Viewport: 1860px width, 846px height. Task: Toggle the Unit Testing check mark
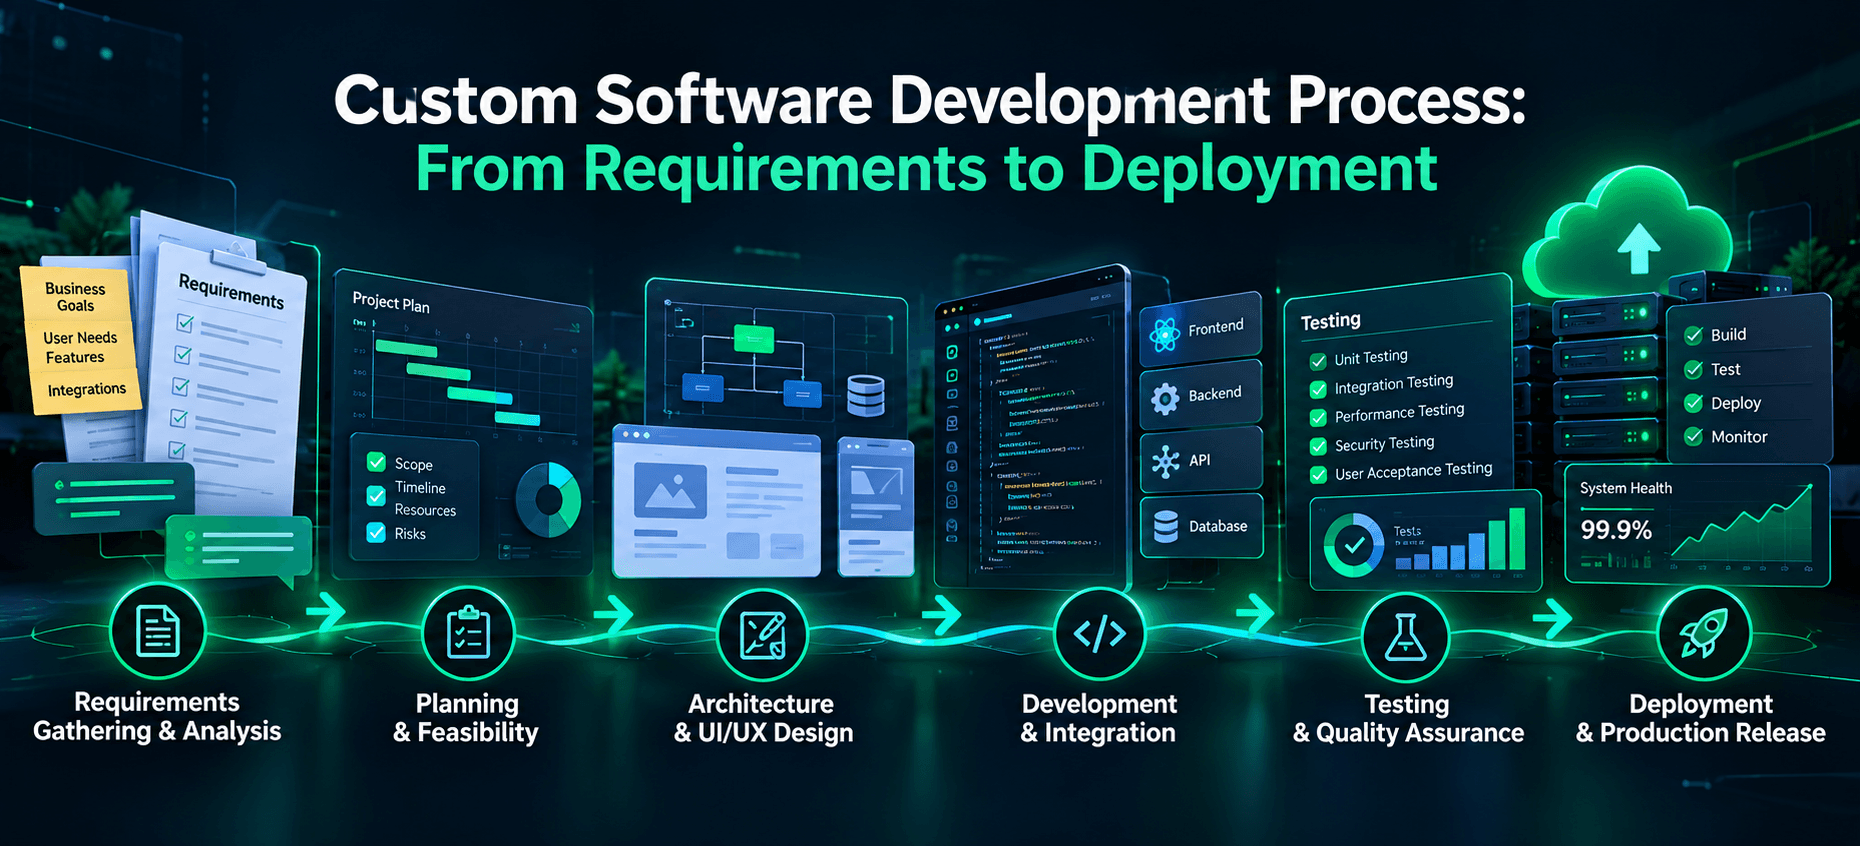1318,361
